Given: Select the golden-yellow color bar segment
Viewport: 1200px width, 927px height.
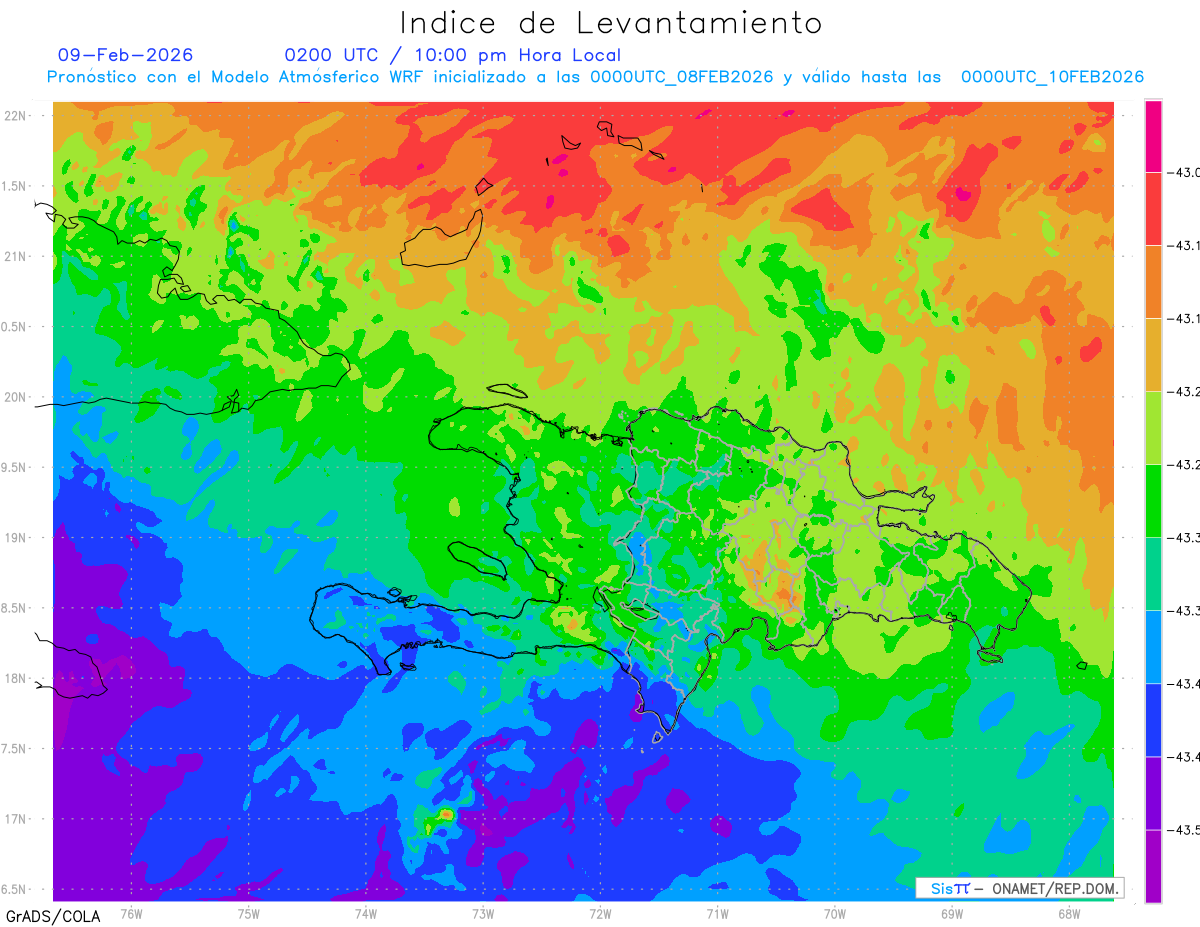Looking at the screenshot, I should [1153, 355].
